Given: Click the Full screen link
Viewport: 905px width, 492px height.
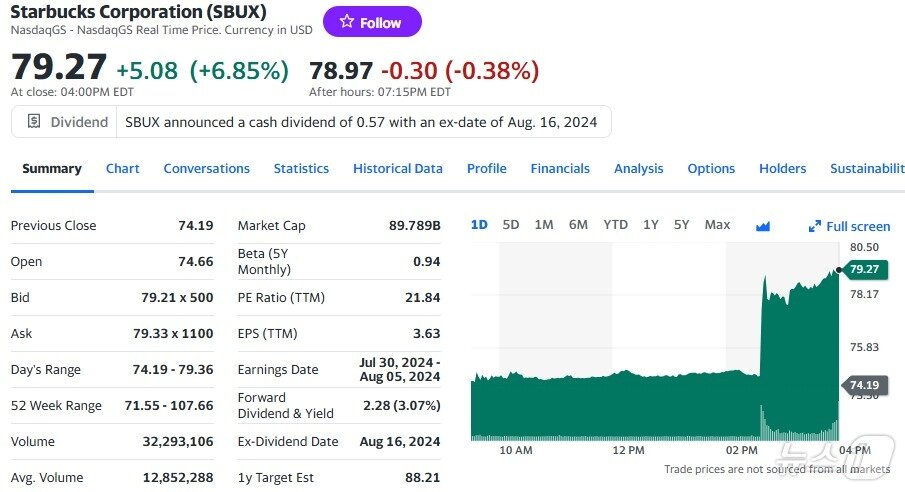Looking at the screenshot, I should point(858,227).
